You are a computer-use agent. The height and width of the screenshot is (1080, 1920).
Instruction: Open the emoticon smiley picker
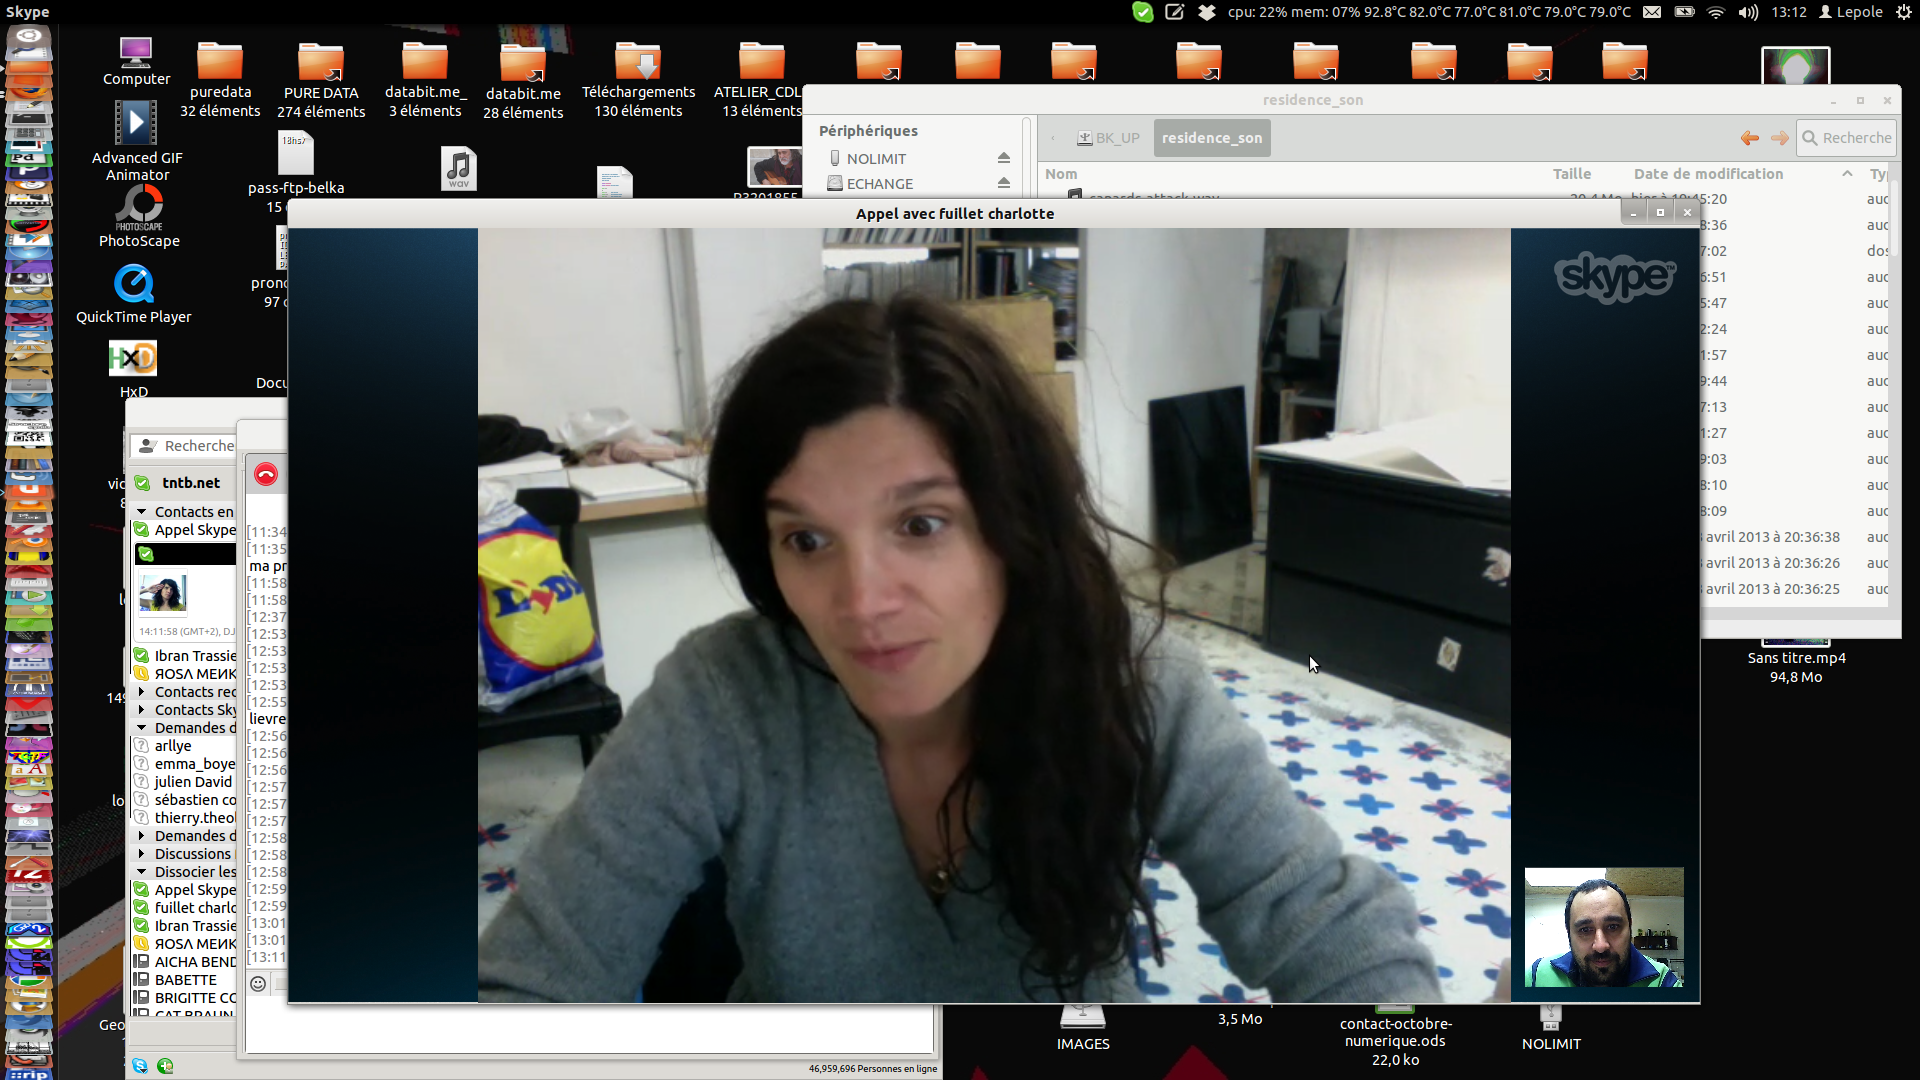[258, 984]
